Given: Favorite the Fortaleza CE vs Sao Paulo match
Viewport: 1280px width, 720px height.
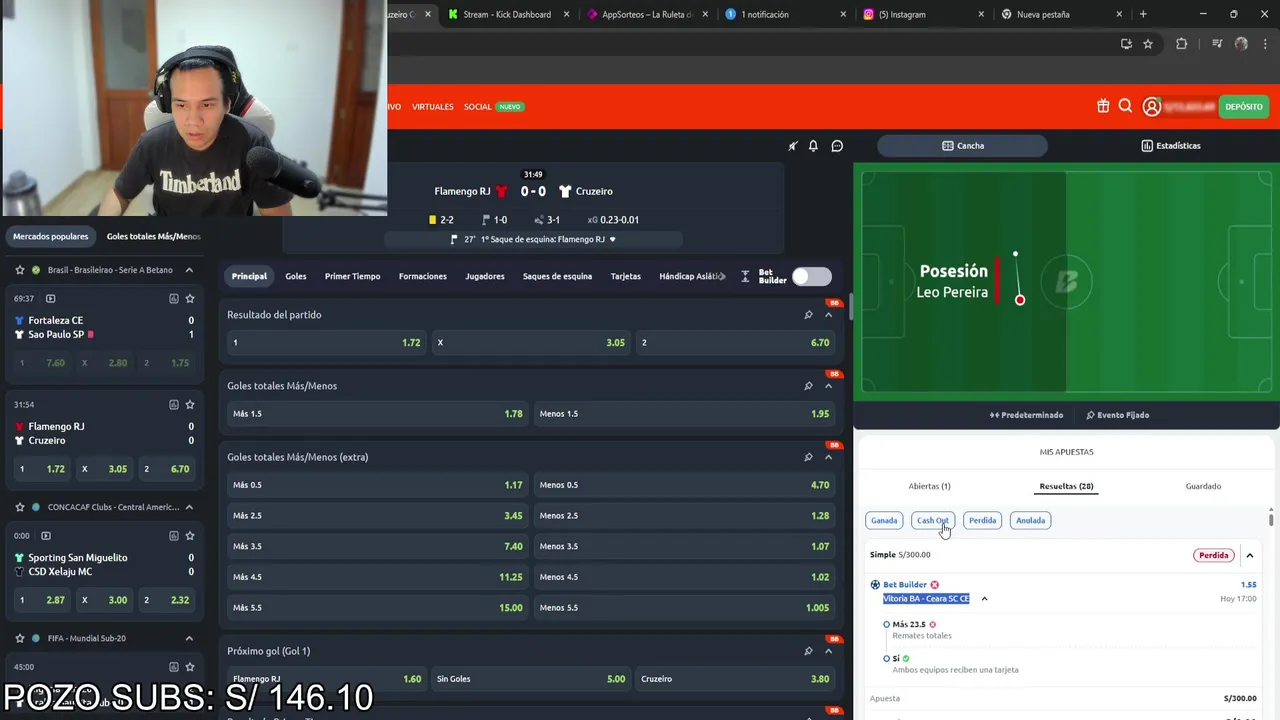Looking at the screenshot, I should (x=190, y=298).
